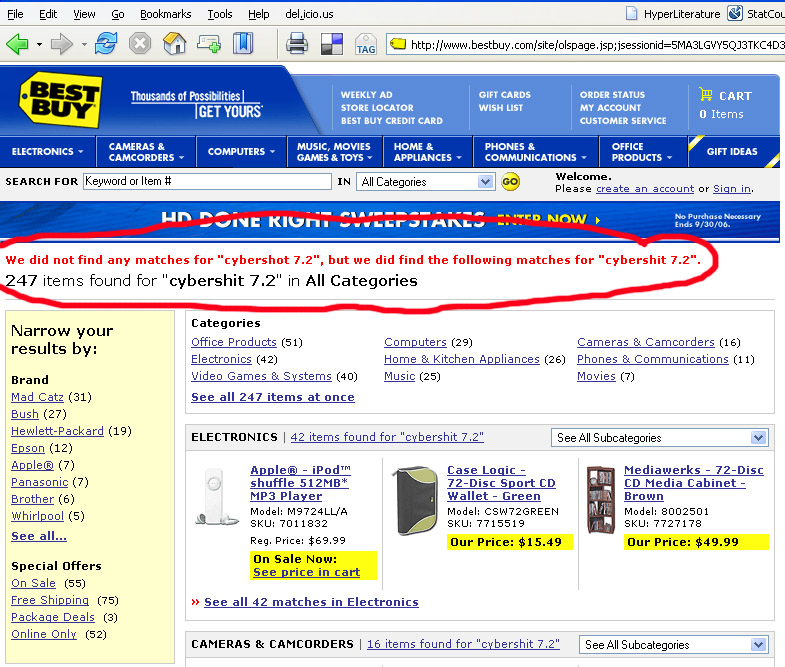Click the Store Locator link
Screen dimensions: 785x667
tap(377, 108)
